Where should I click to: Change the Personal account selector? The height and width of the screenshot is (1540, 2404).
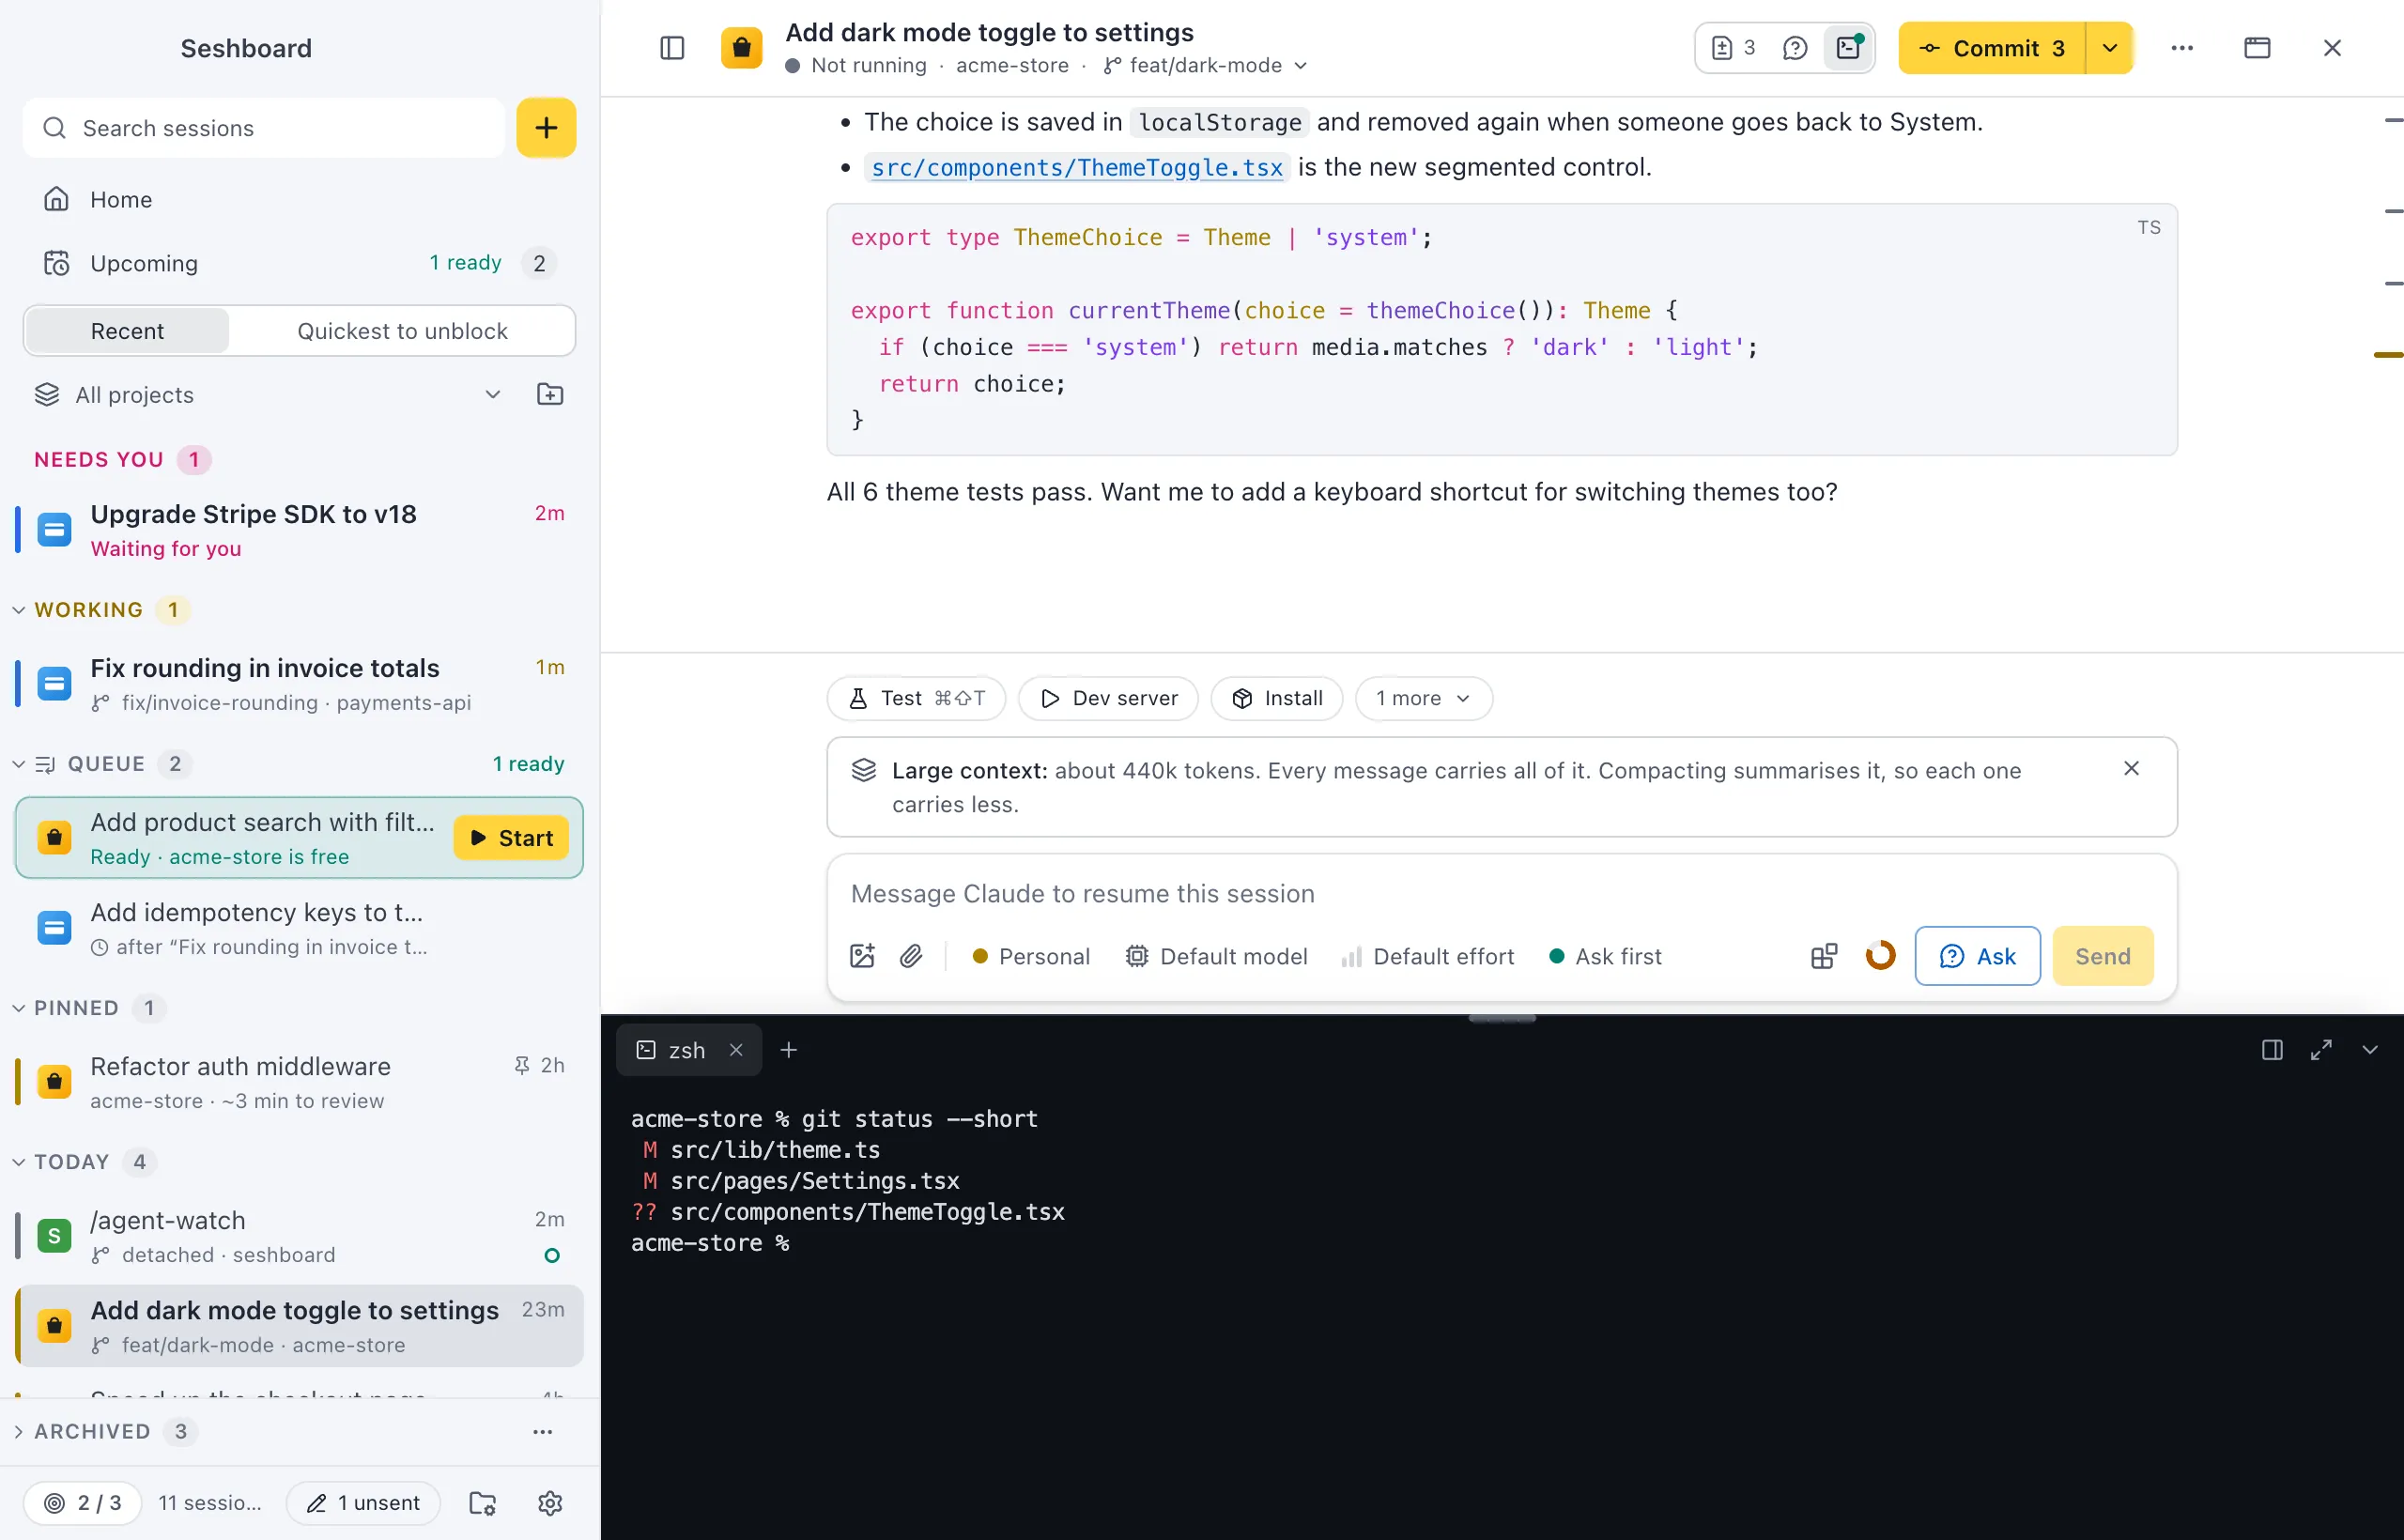(1031, 956)
